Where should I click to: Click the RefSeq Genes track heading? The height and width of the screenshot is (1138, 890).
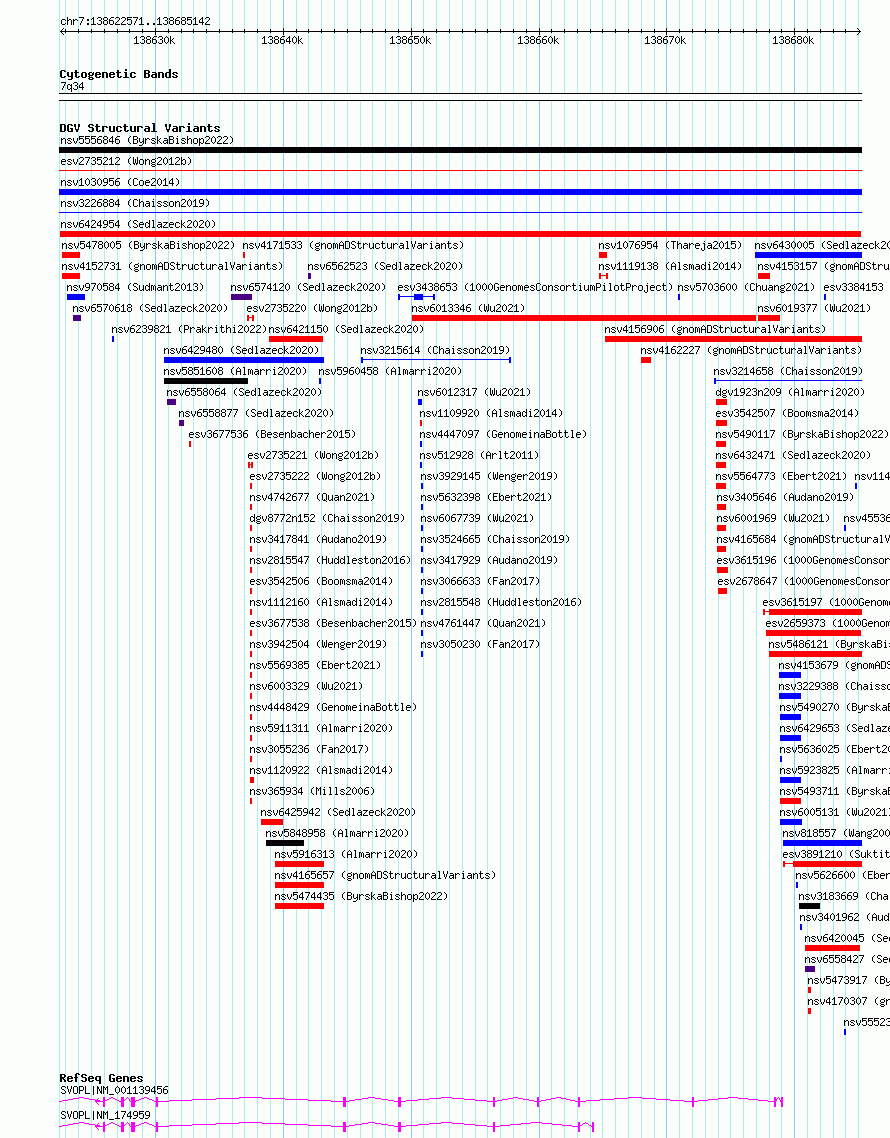click(x=101, y=1078)
